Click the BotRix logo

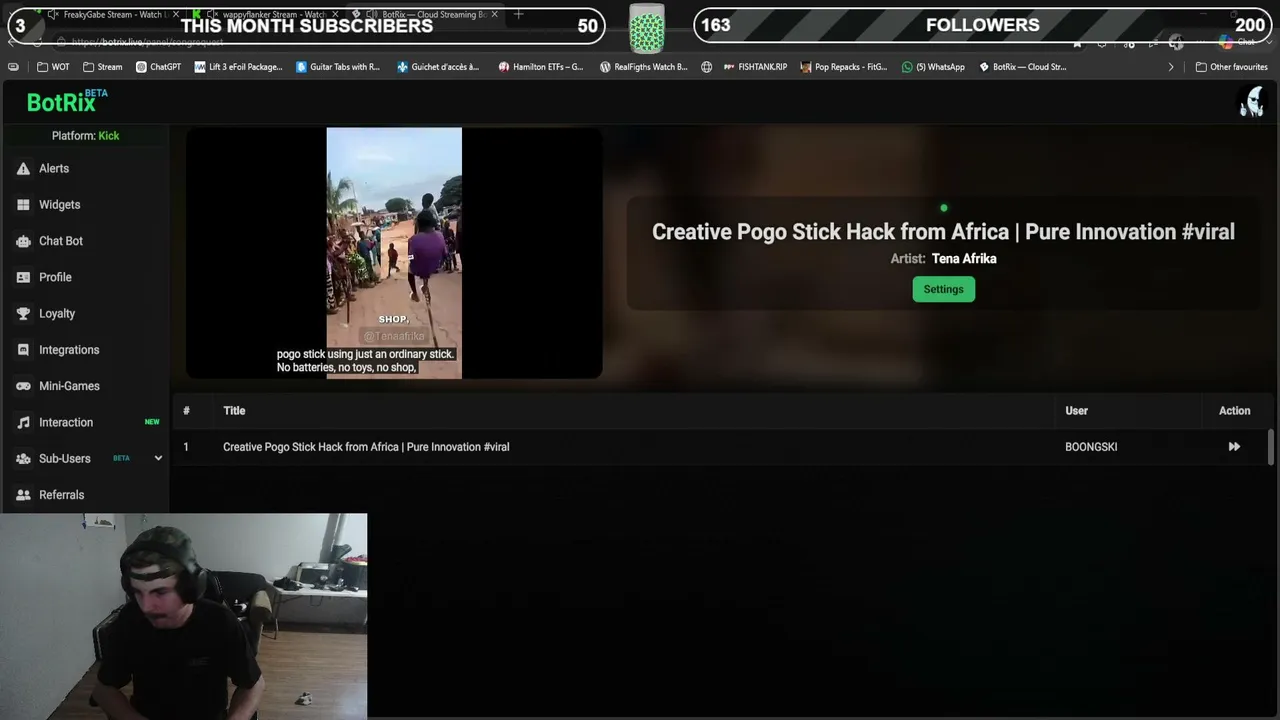[x=66, y=101]
